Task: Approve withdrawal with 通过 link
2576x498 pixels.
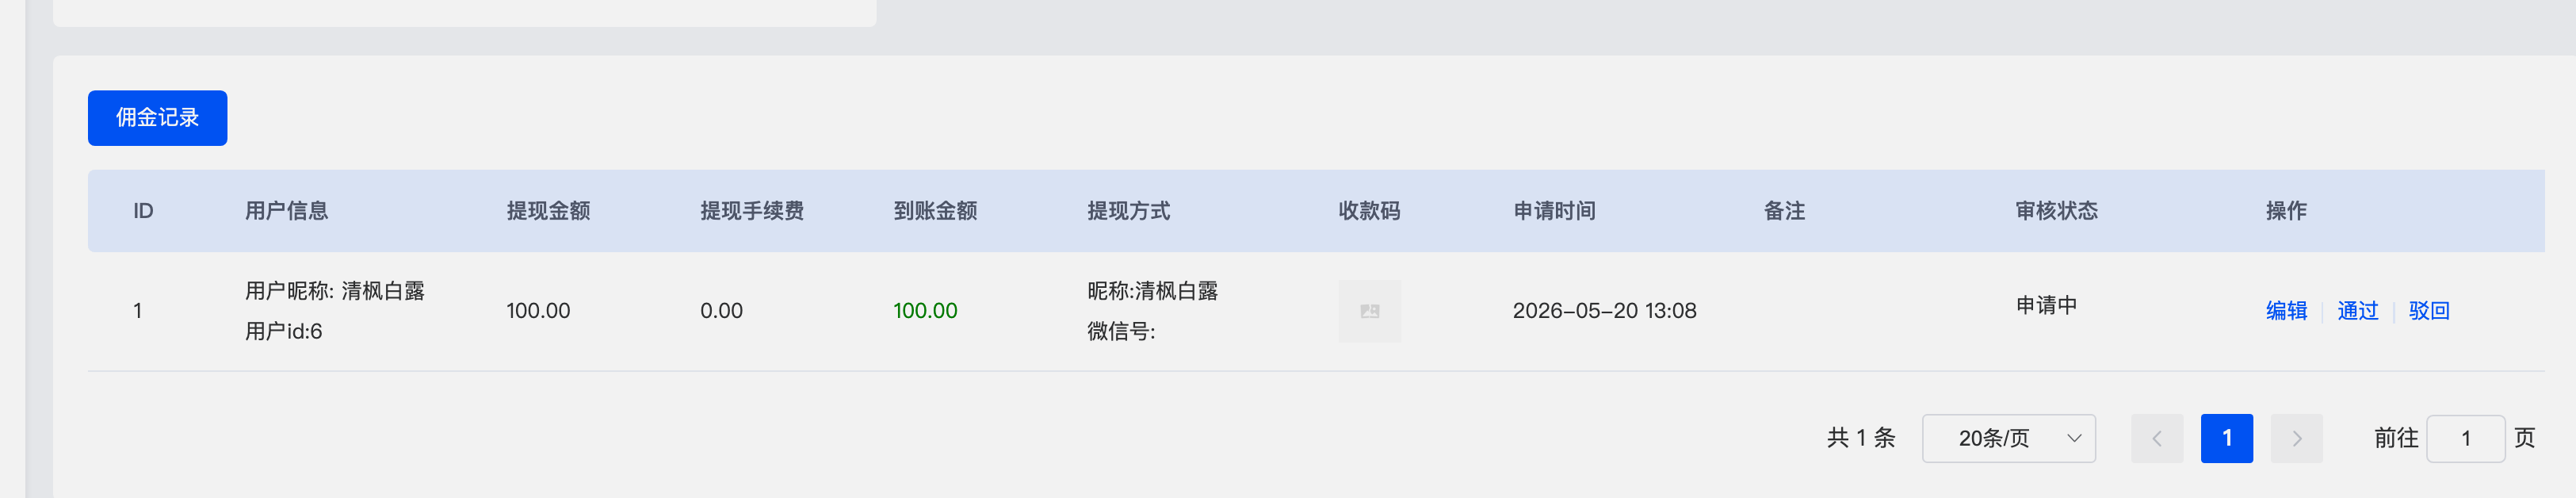Action: click(2357, 311)
